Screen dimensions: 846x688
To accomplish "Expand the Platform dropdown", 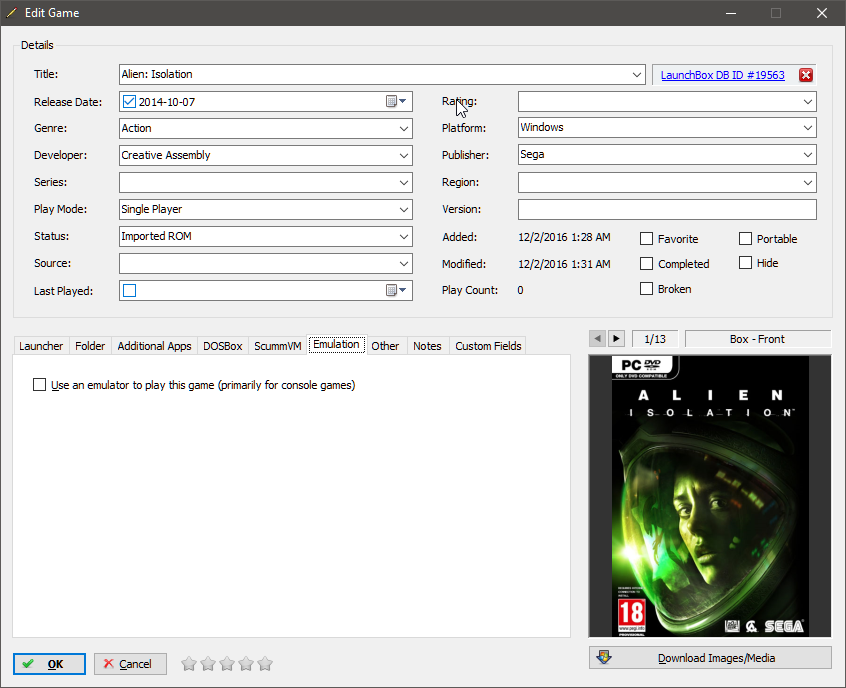I will (808, 128).
